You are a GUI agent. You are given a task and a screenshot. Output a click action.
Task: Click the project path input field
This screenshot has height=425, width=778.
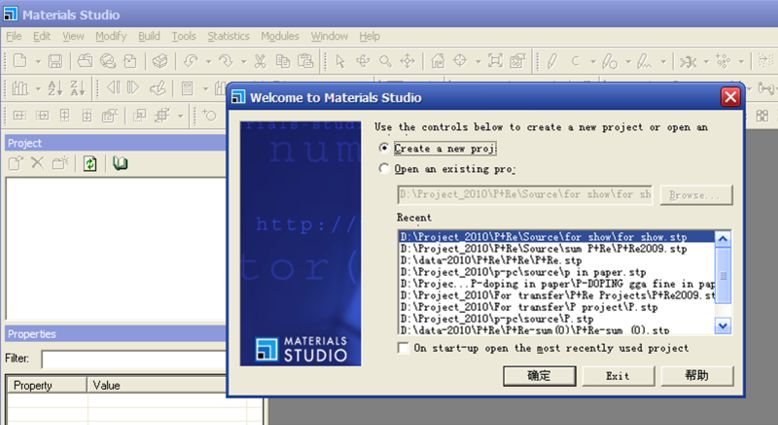point(524,194)
